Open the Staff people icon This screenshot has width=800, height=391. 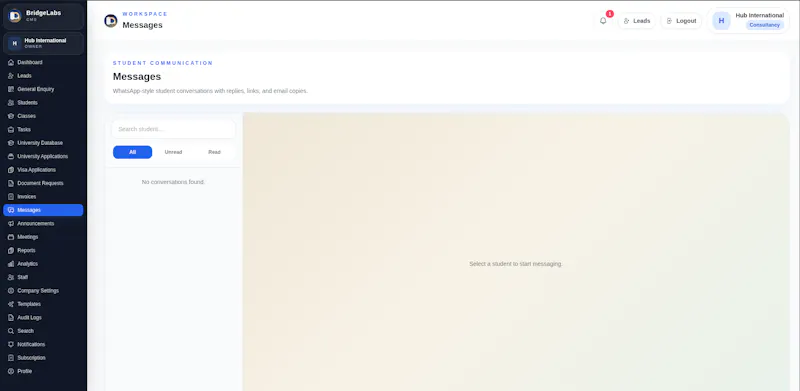point(11,277)
